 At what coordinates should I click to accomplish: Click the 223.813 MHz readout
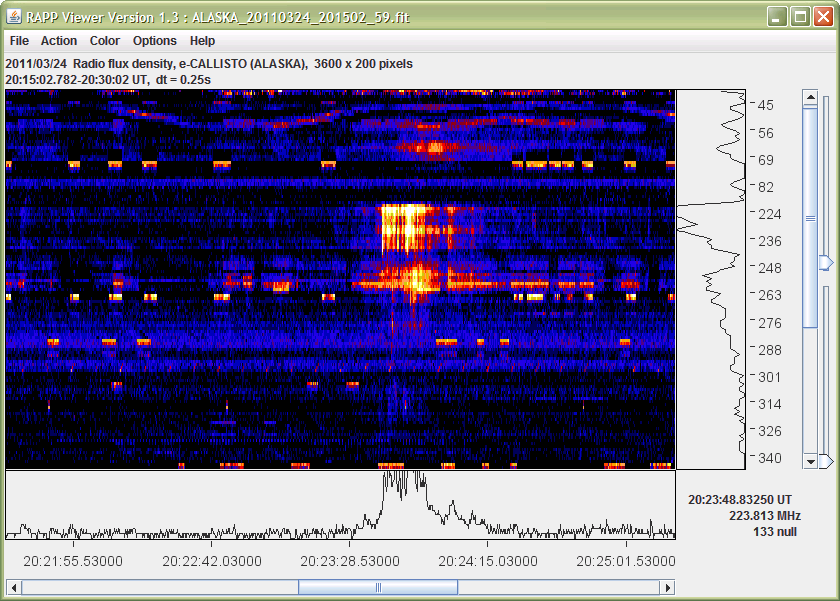click(x=764, y=516)
